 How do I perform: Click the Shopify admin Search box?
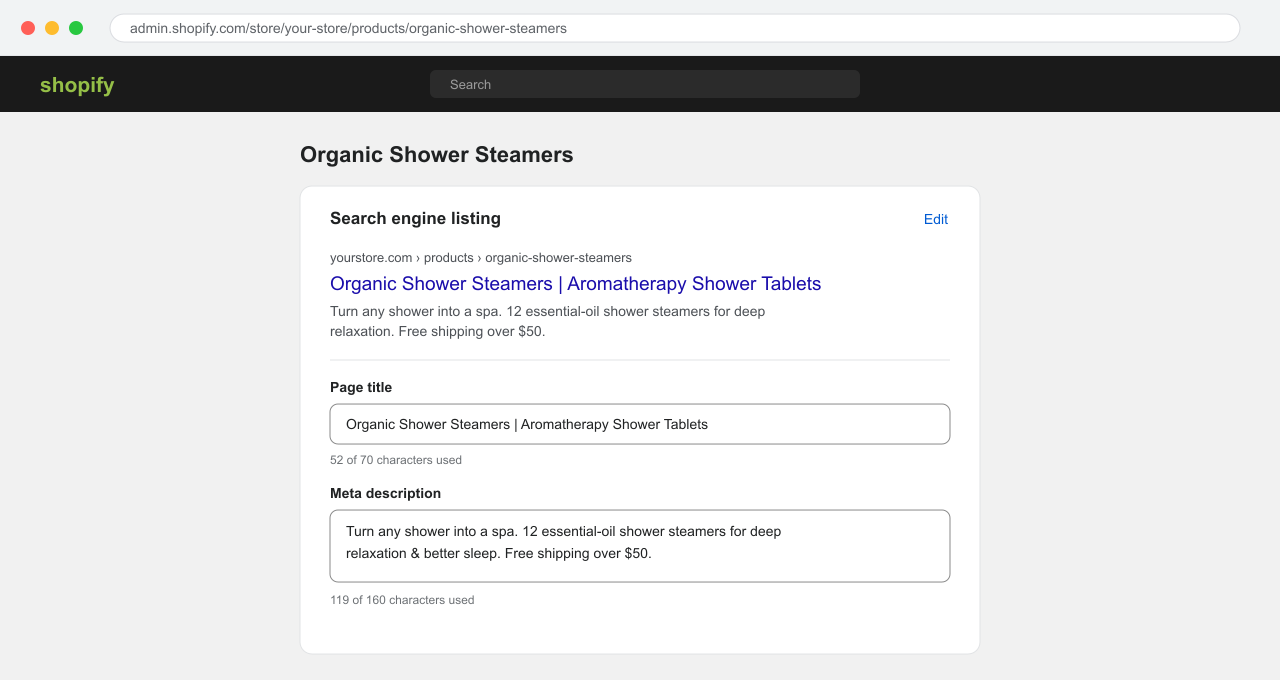pyautogui.click(x=645, y=84)
